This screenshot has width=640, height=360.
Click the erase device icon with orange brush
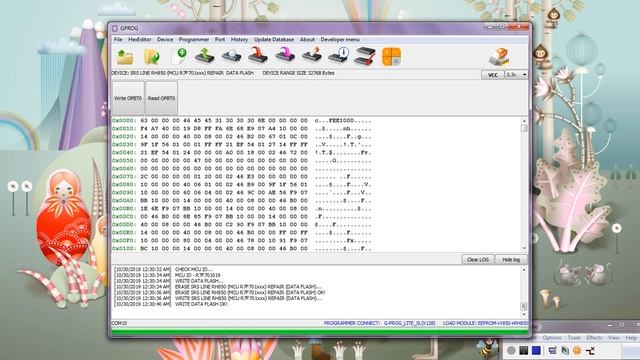312,56
